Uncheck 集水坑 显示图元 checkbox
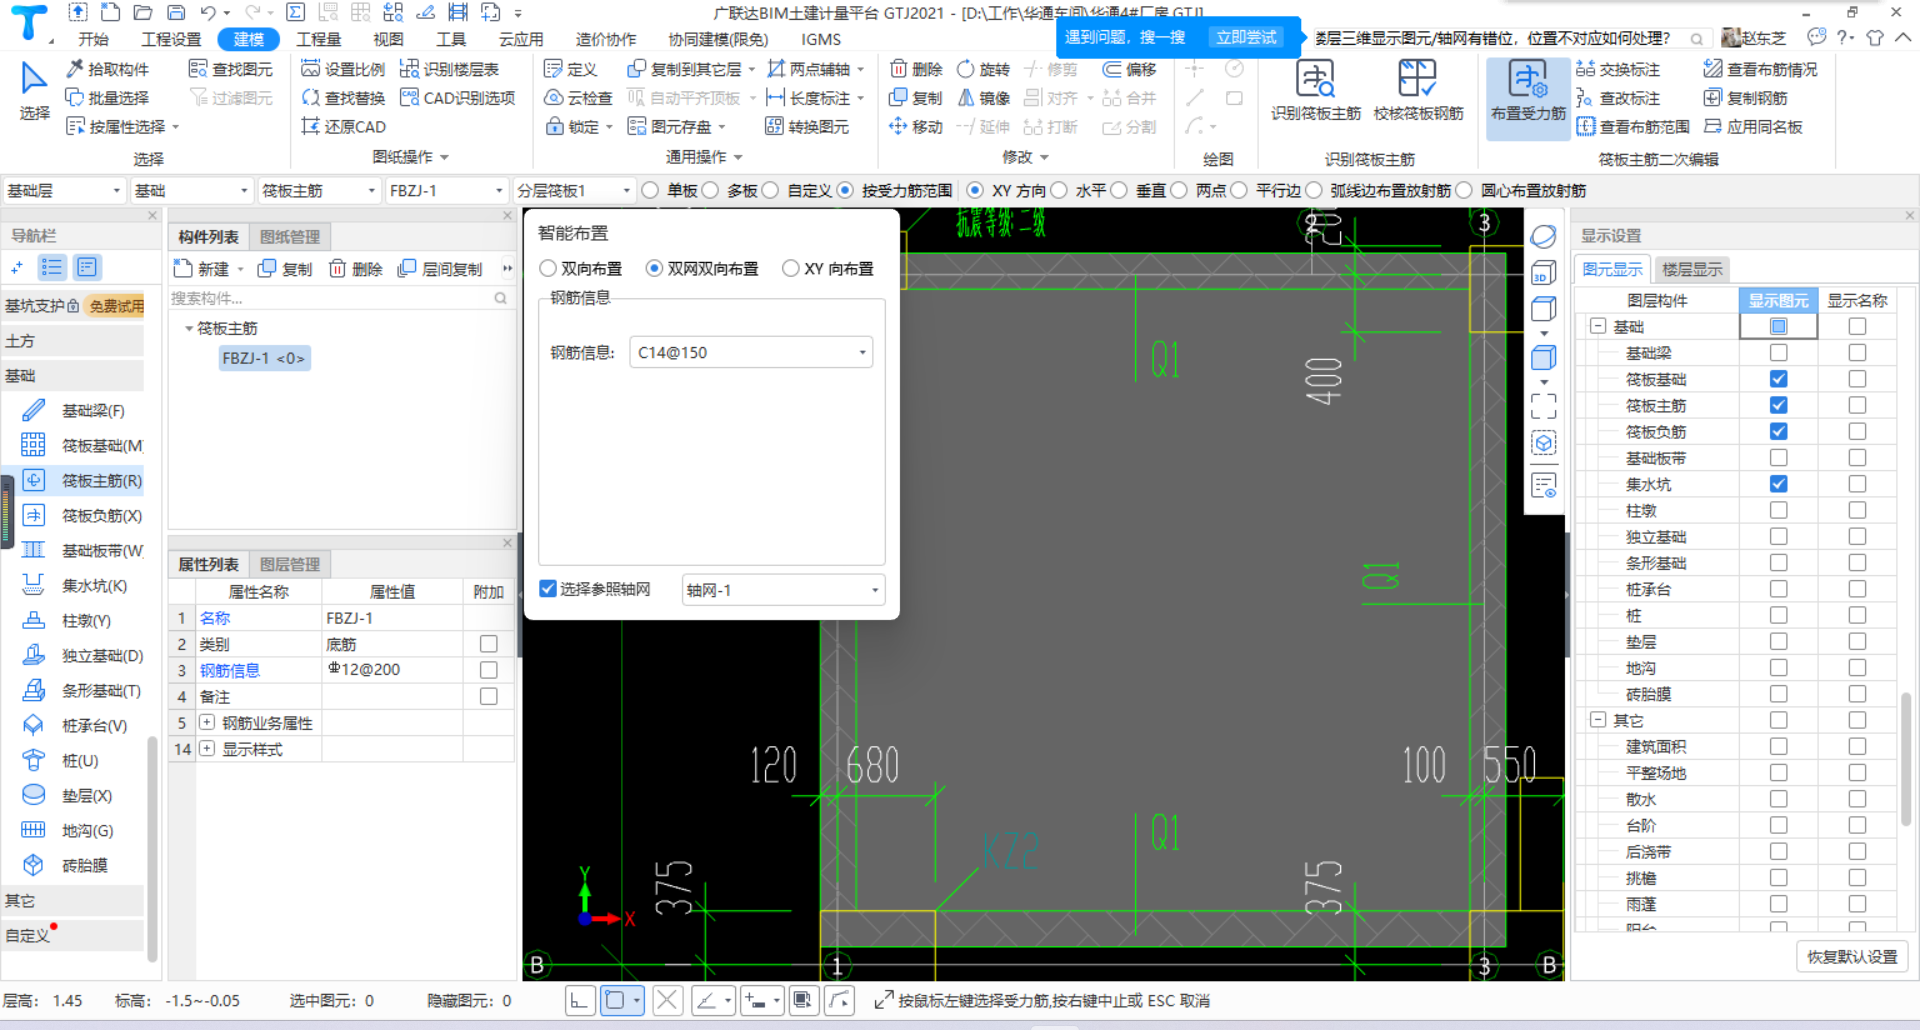 point(1778,484)
